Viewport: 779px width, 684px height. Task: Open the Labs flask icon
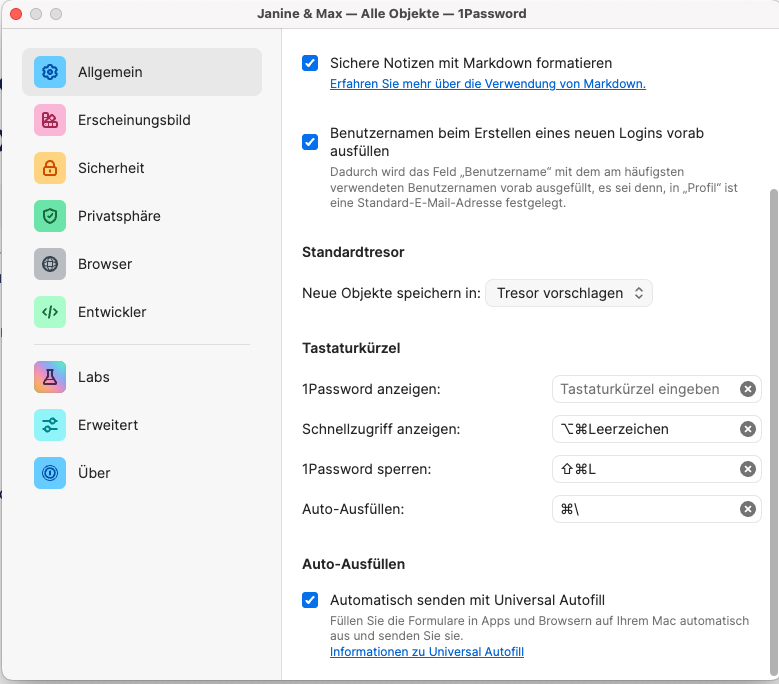pyautogui.click(x=50, y=377)
